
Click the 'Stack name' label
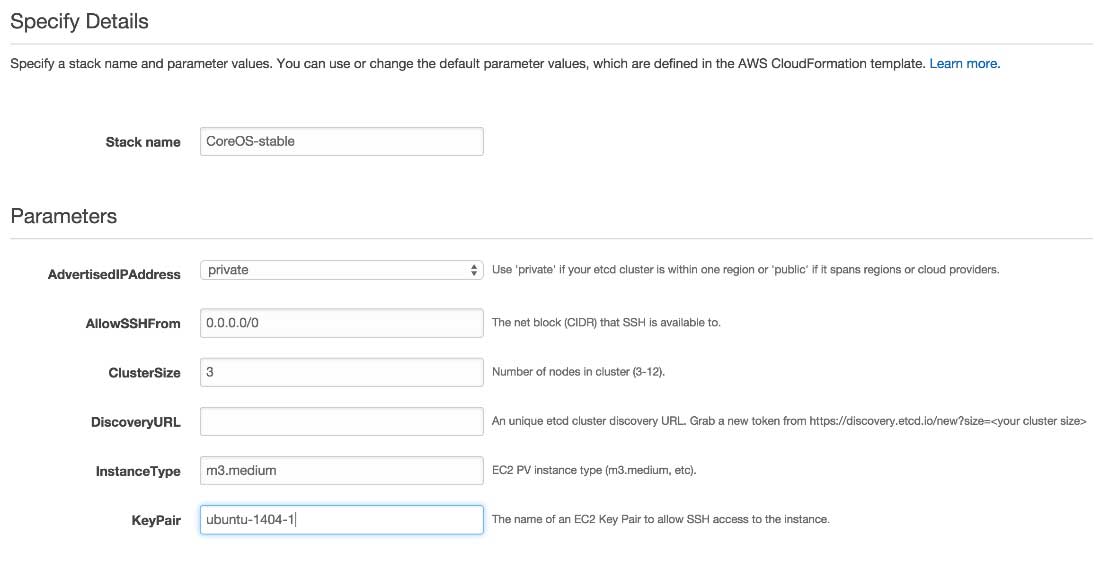(x=143, y=142)
